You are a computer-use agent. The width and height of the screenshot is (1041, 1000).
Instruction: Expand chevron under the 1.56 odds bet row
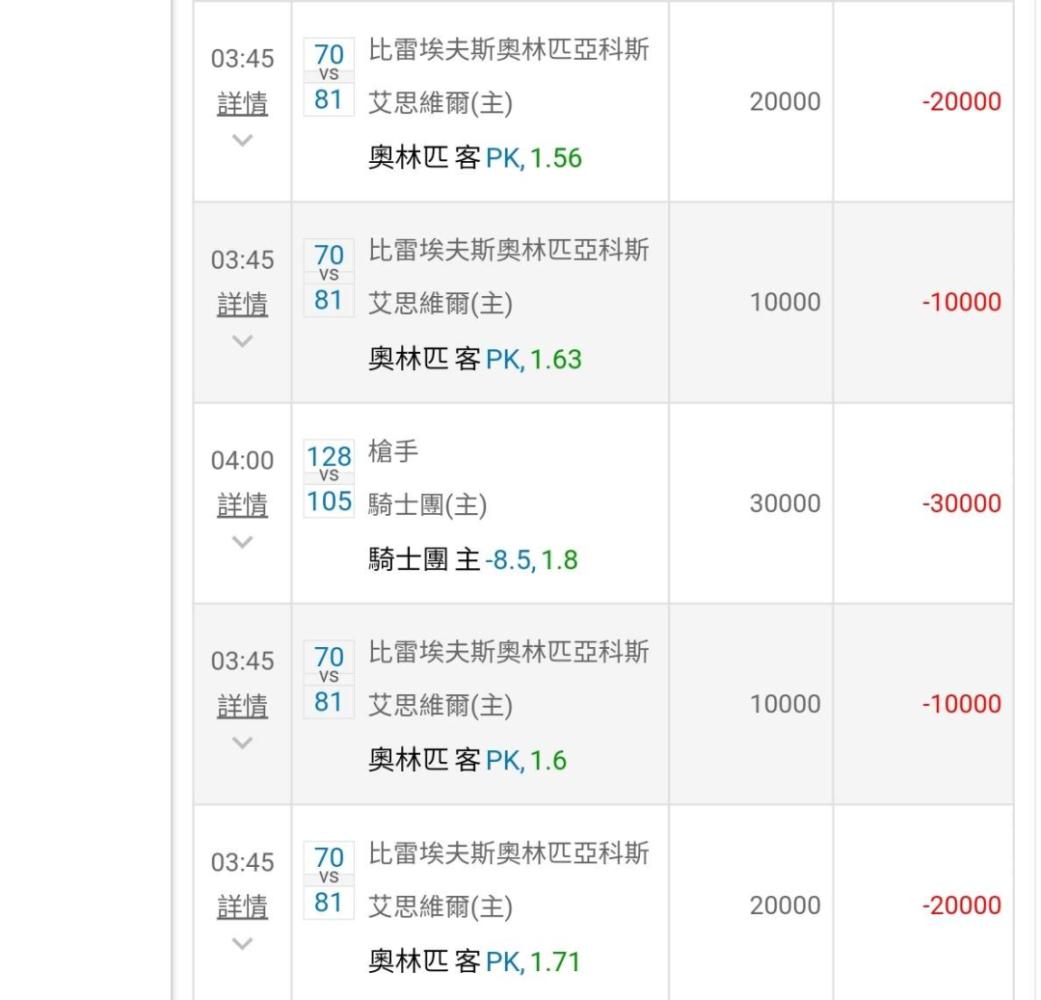pos(242,140)
